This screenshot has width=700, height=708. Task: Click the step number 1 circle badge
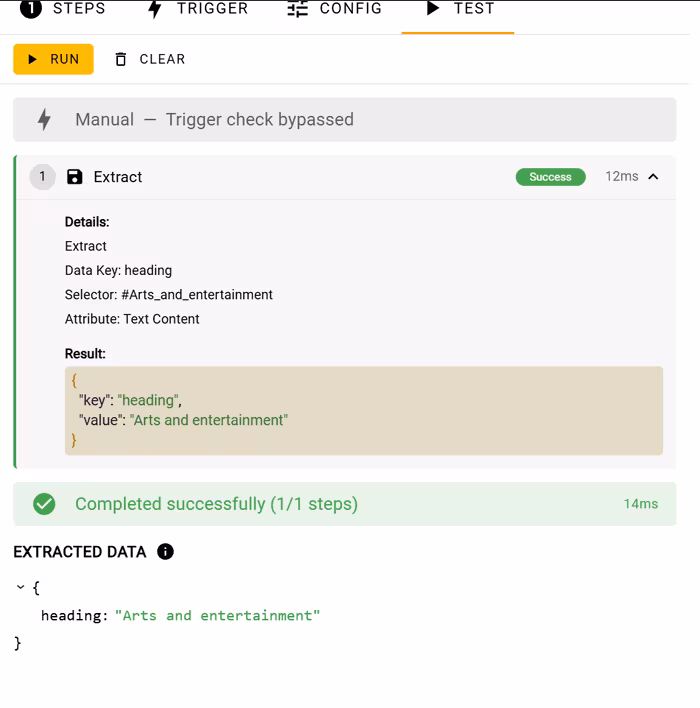(x=42, y=177)
